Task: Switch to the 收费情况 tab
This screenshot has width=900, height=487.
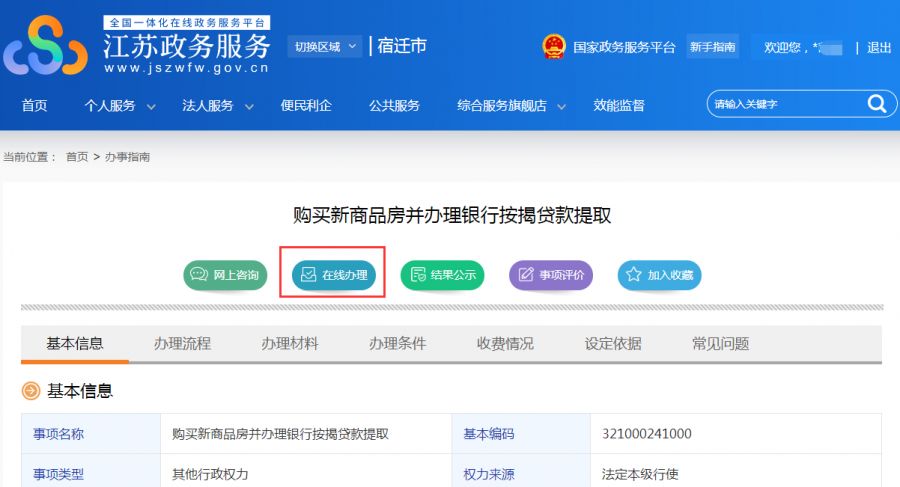Action: [x=505, y=343]
